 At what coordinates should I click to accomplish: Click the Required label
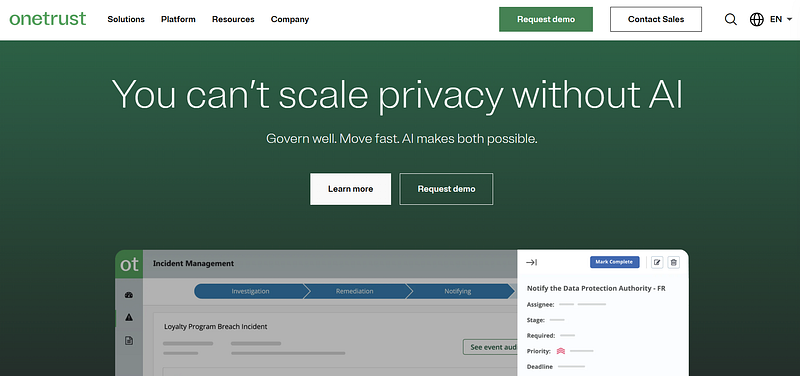pos(541,336)
